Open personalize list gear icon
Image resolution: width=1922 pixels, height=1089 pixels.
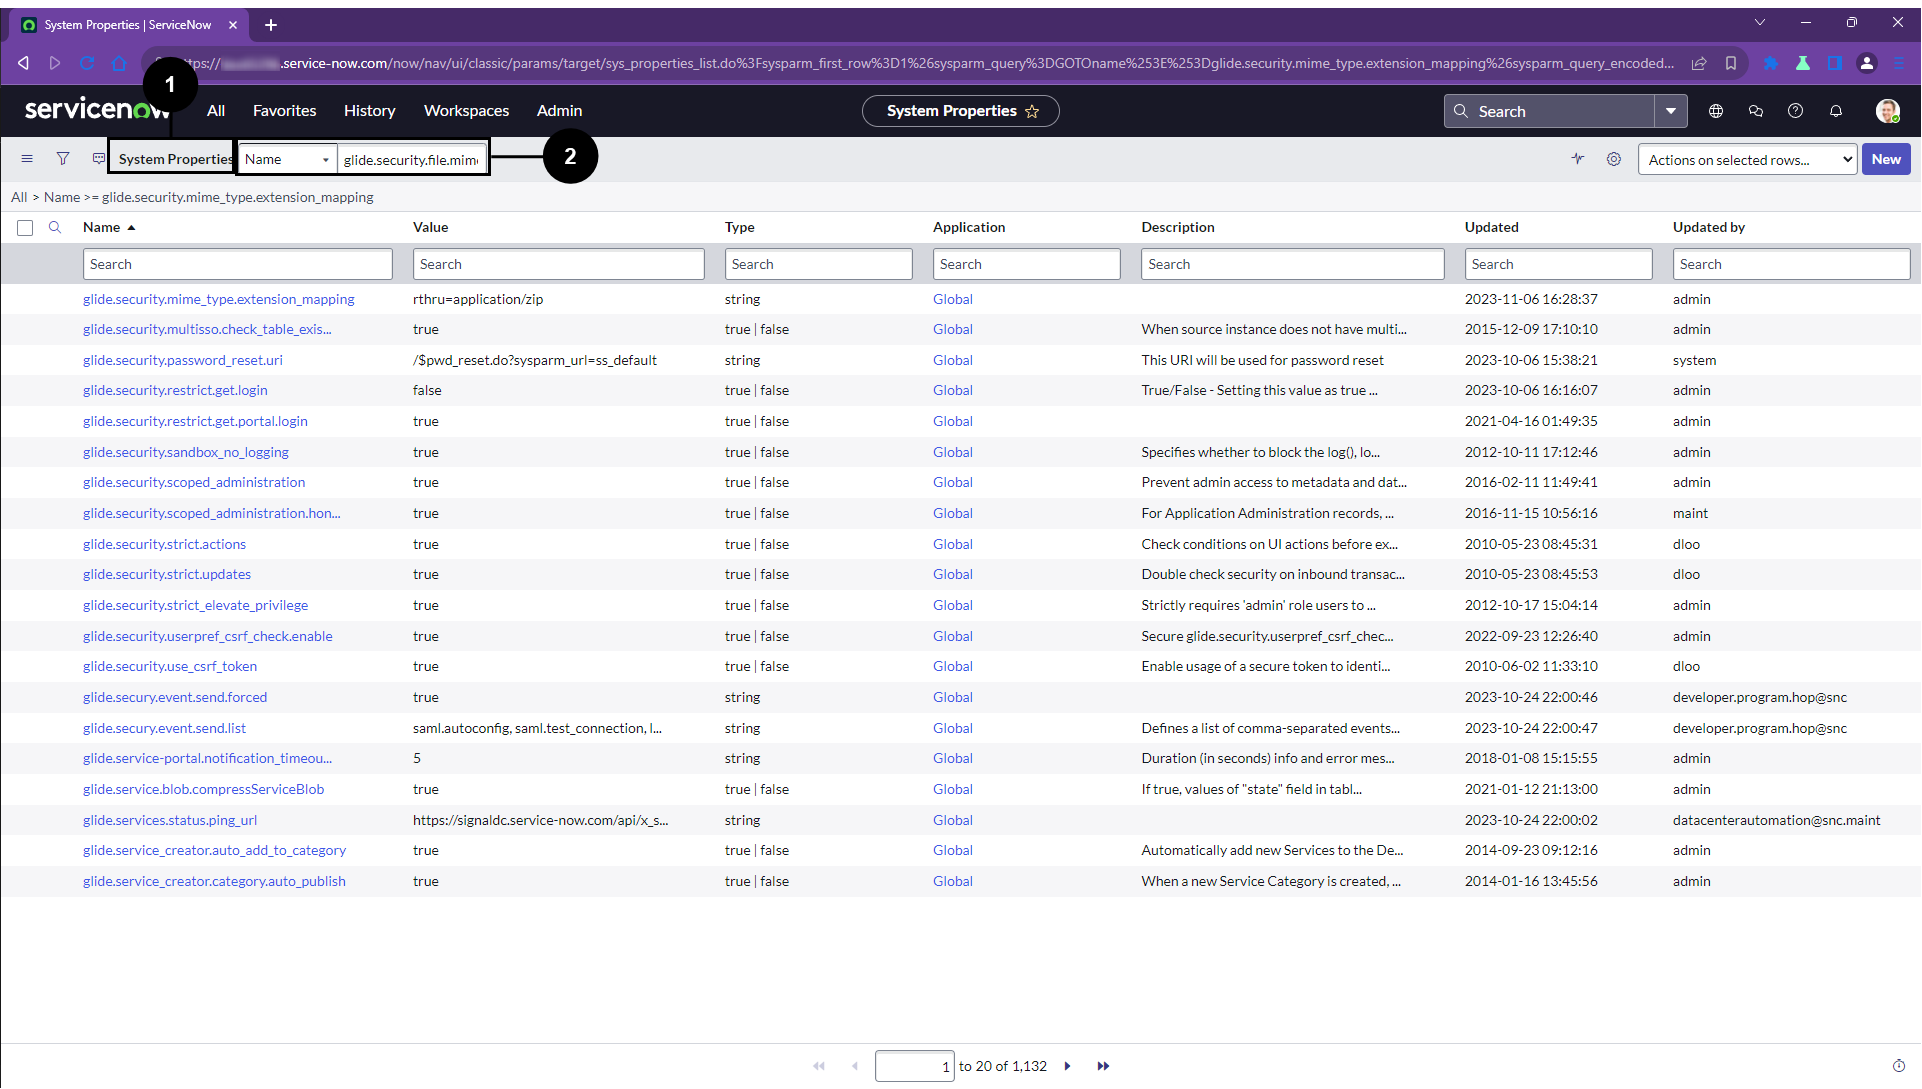pyautogui.click(x=1614, y=159)
